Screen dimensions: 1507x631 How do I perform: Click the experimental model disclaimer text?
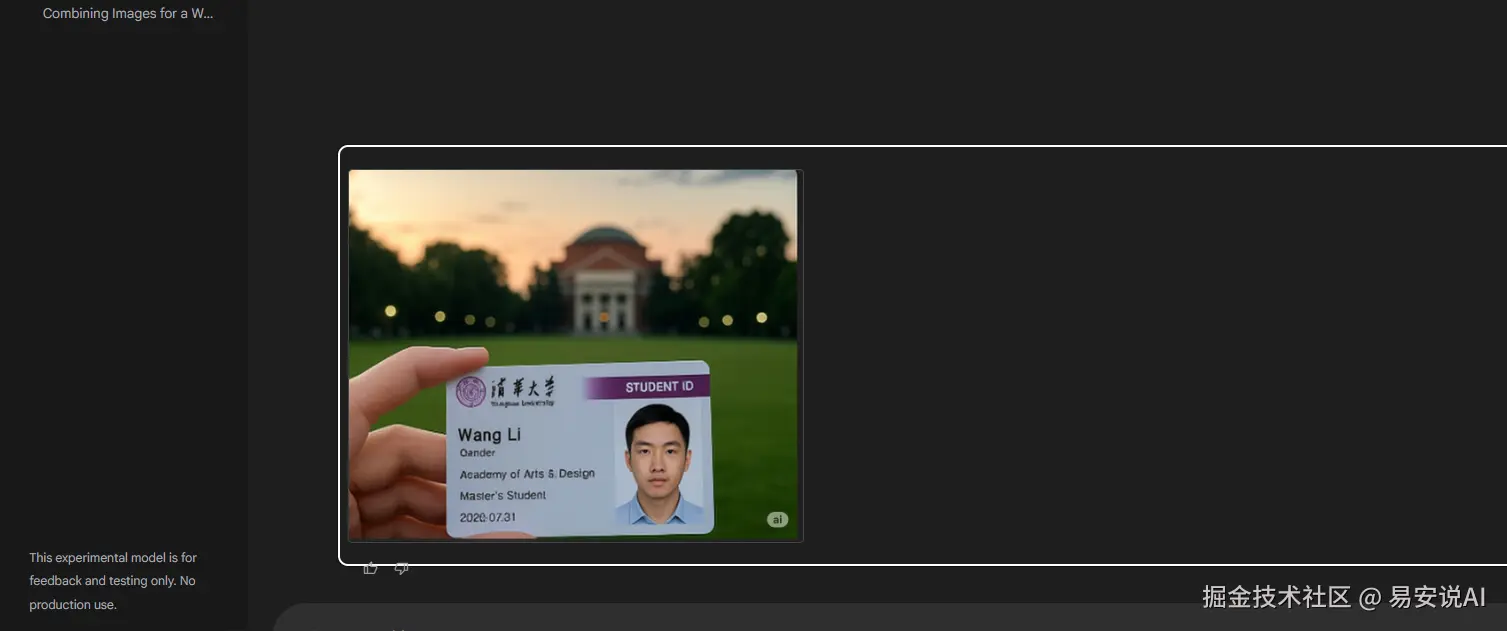coord(113,581)
